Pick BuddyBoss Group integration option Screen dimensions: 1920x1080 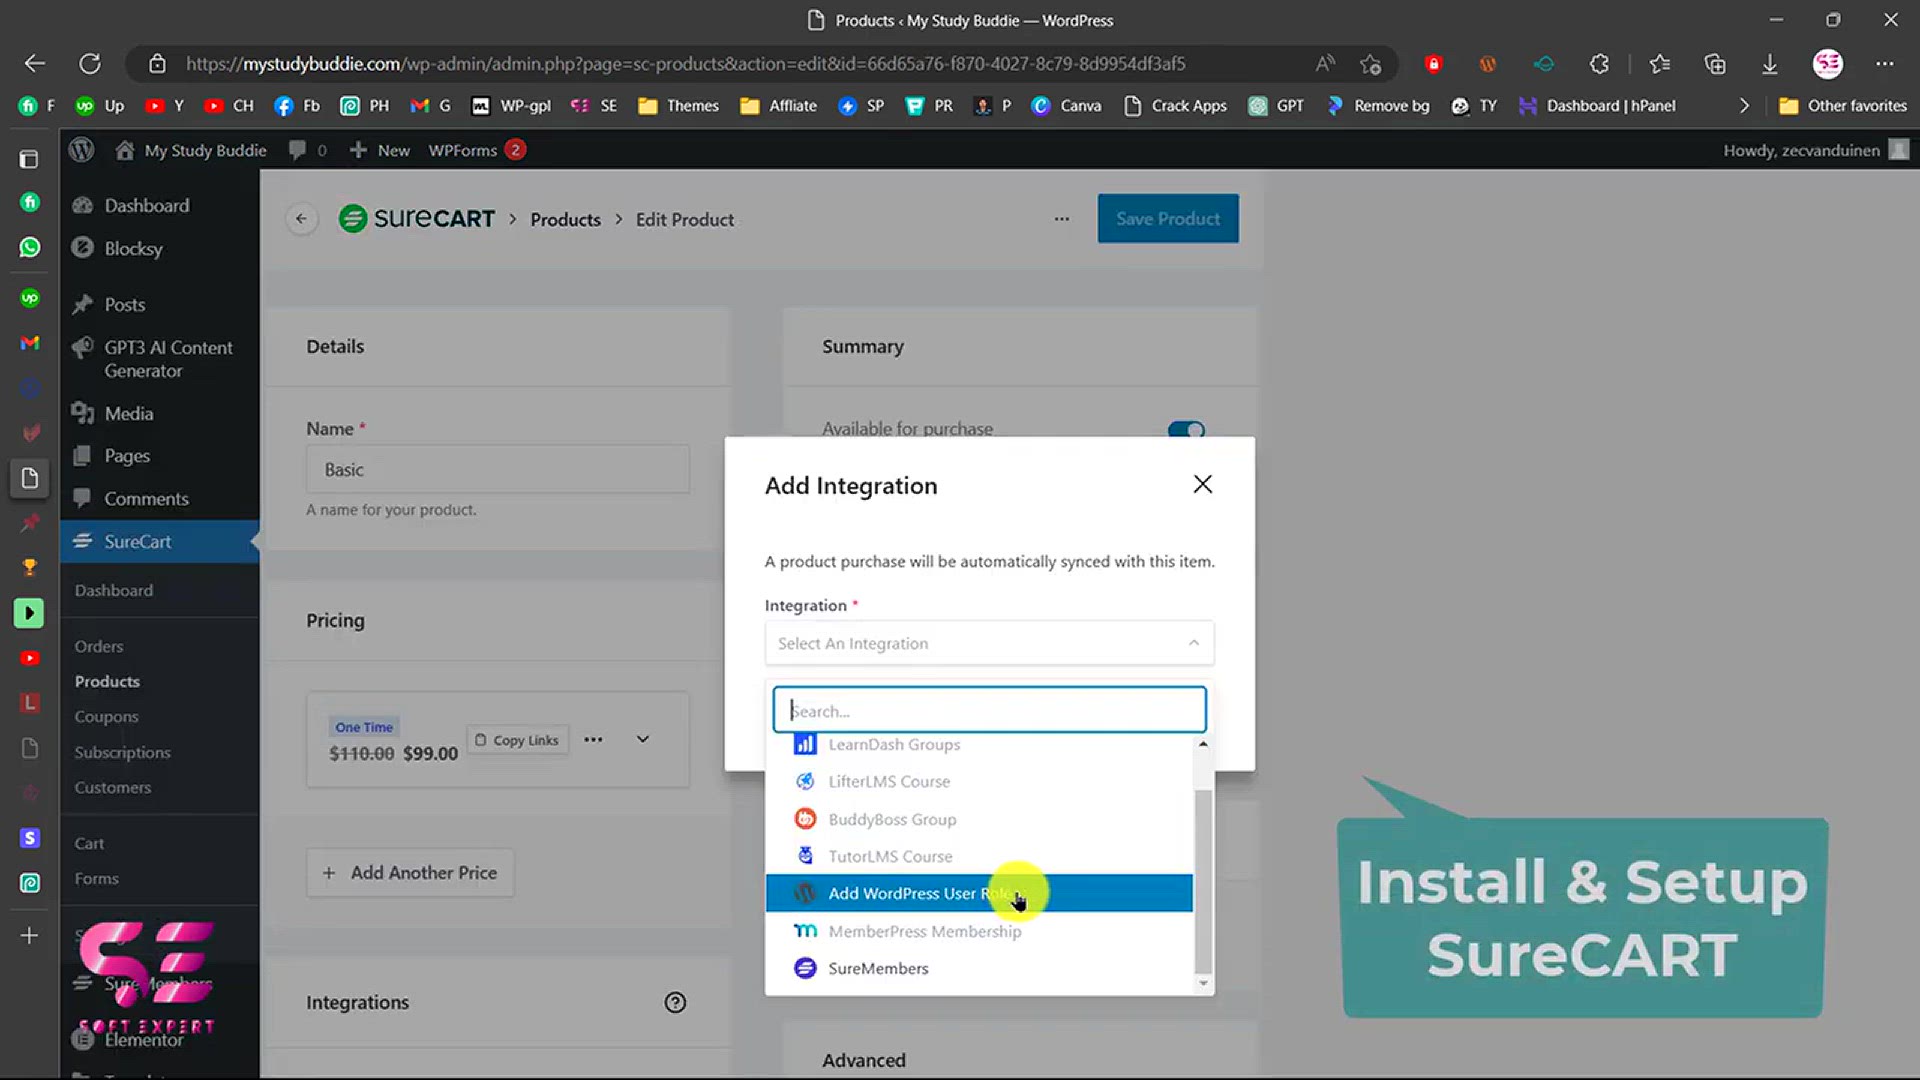979,819
